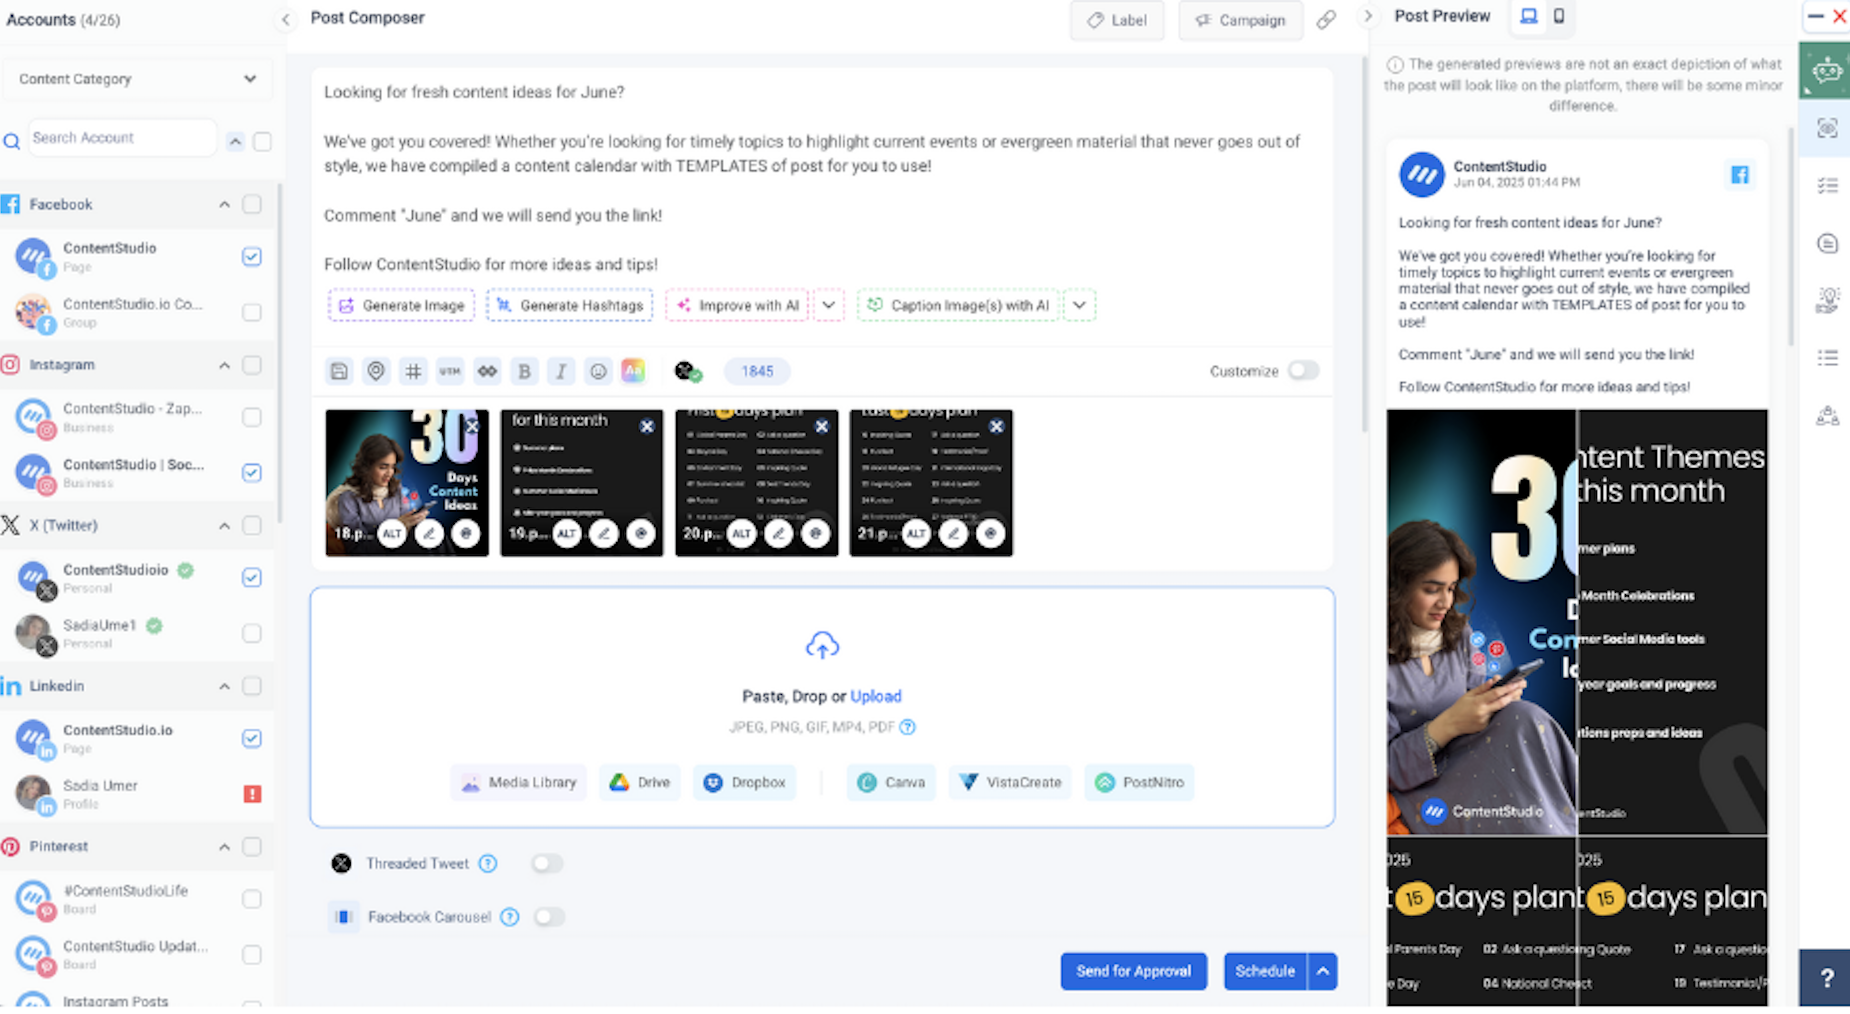Click the help question mark button
The height and width of the screenshot is (1014, 1850).
coord(1826,978)
